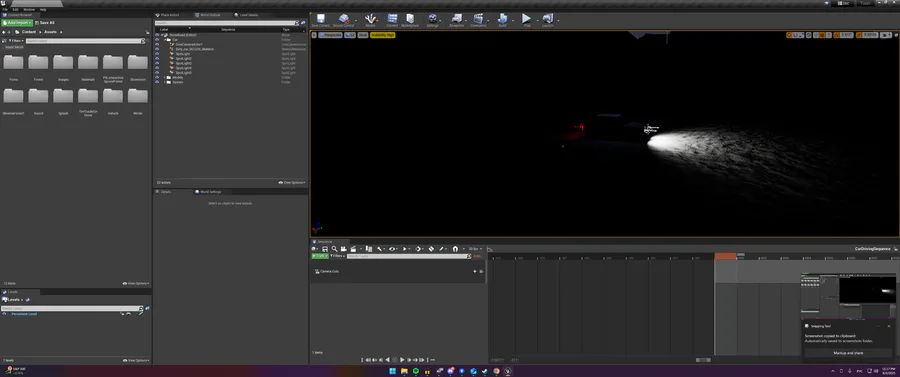Viewport: 900px width, 377px height.
Task: Click Save Current toolbar icon
Action: 320,20
